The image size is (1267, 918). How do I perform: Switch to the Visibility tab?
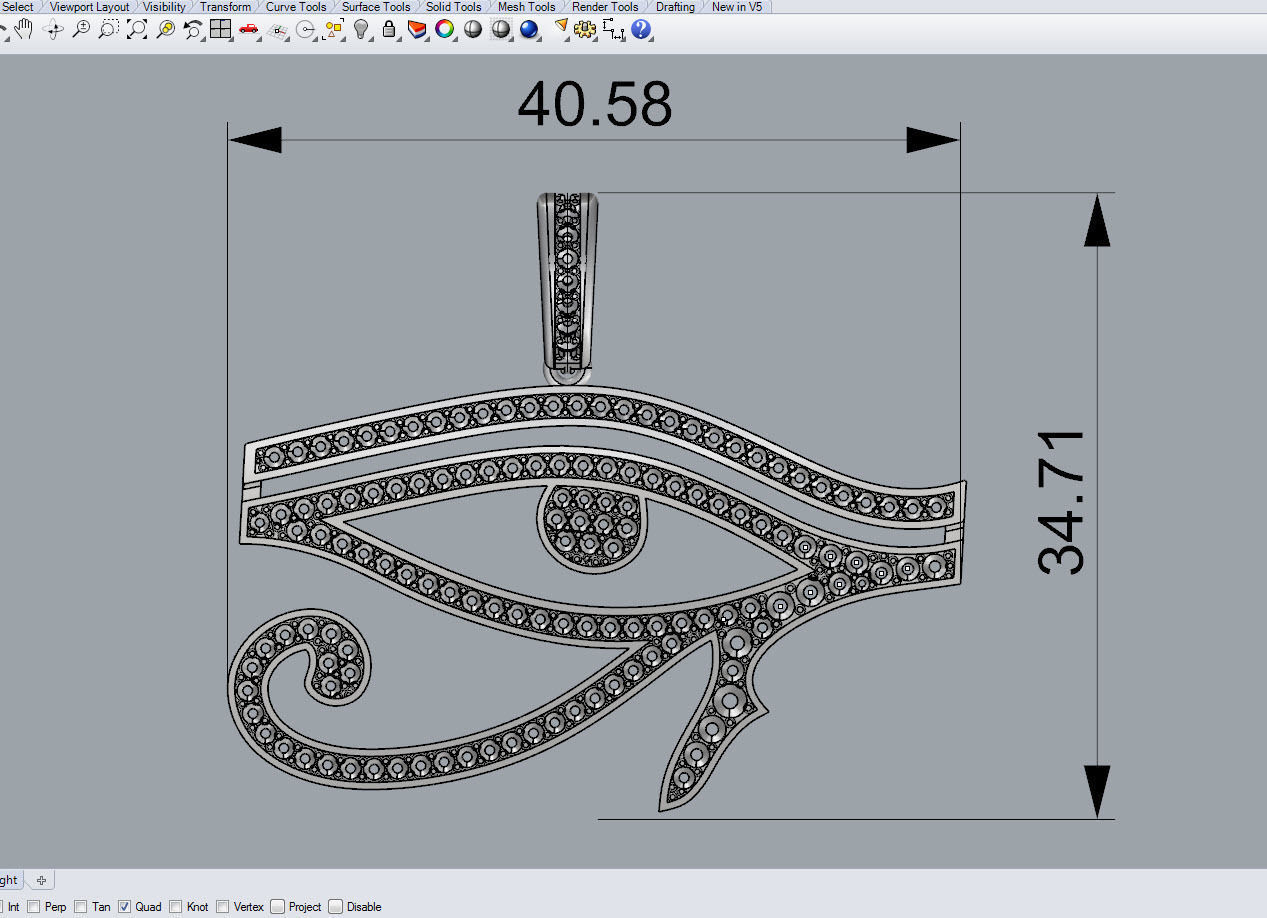[164, 7]
